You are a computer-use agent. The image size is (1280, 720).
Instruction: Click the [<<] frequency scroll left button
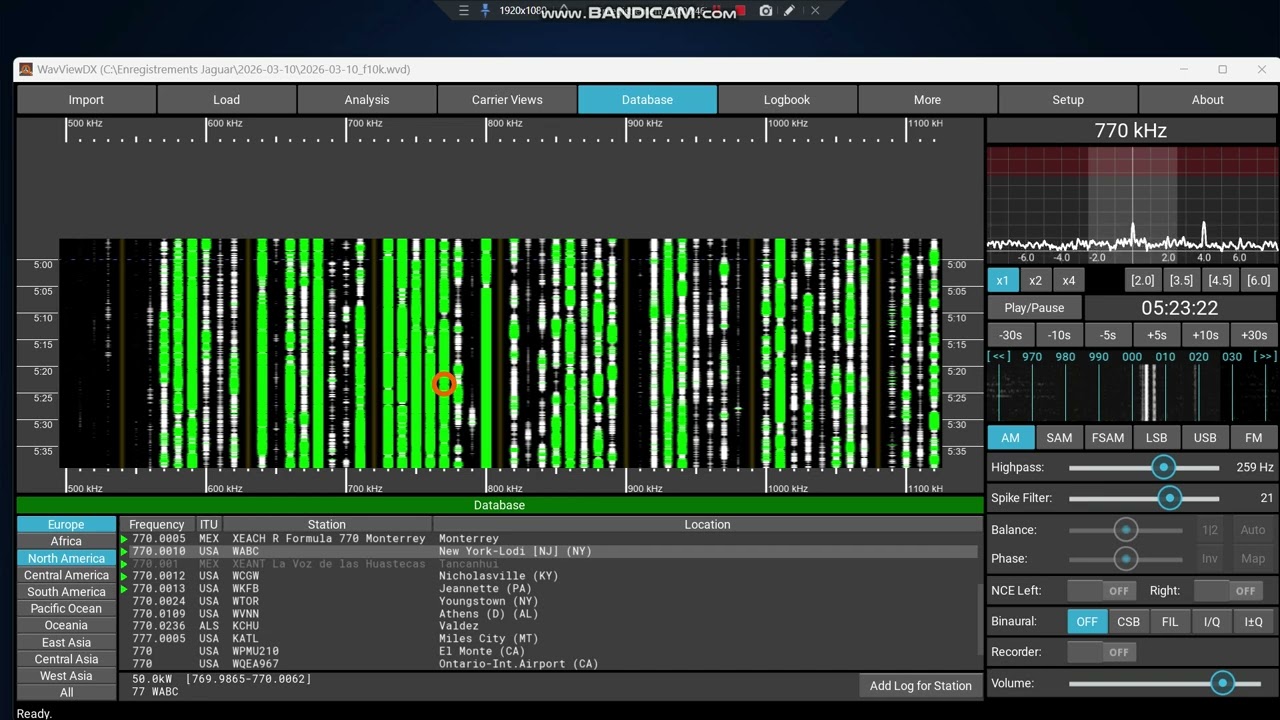999,356
